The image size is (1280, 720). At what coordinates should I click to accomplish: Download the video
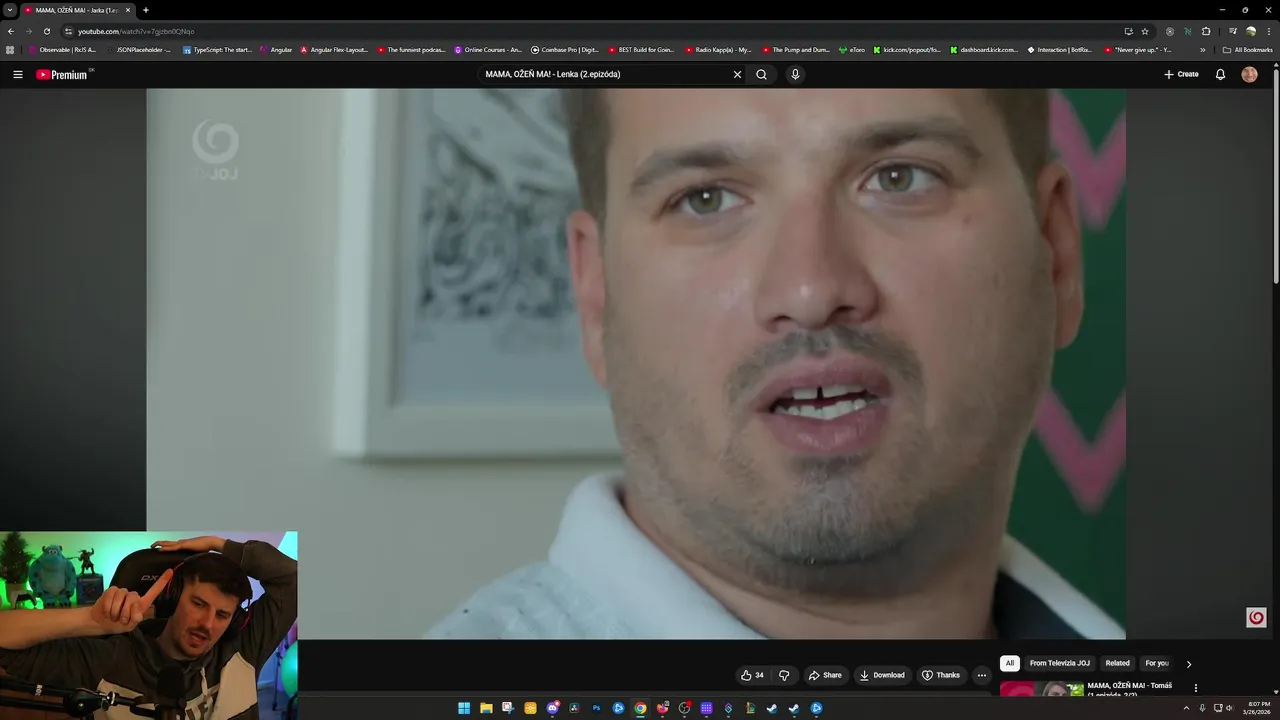coord(882,675)
